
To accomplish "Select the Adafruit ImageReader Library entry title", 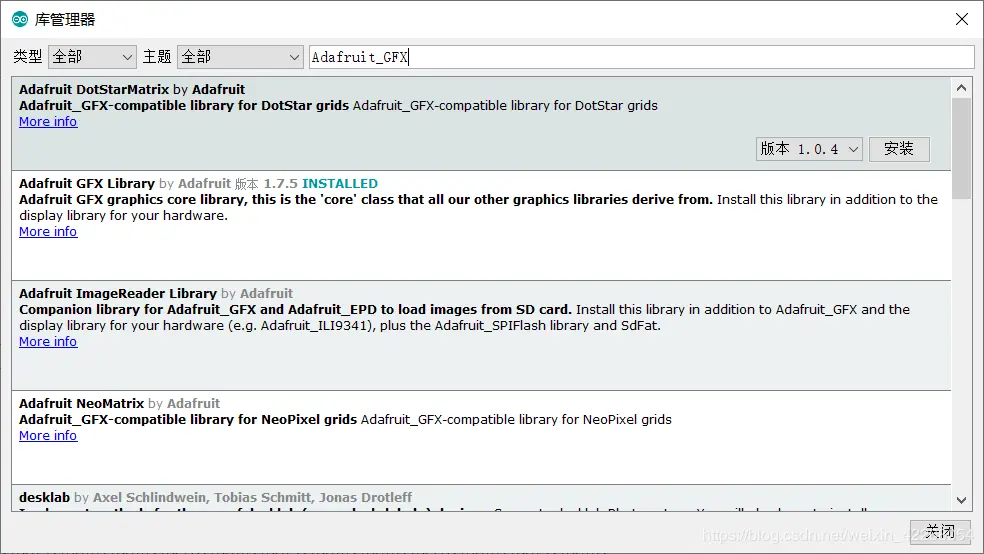I will (117, 294).
